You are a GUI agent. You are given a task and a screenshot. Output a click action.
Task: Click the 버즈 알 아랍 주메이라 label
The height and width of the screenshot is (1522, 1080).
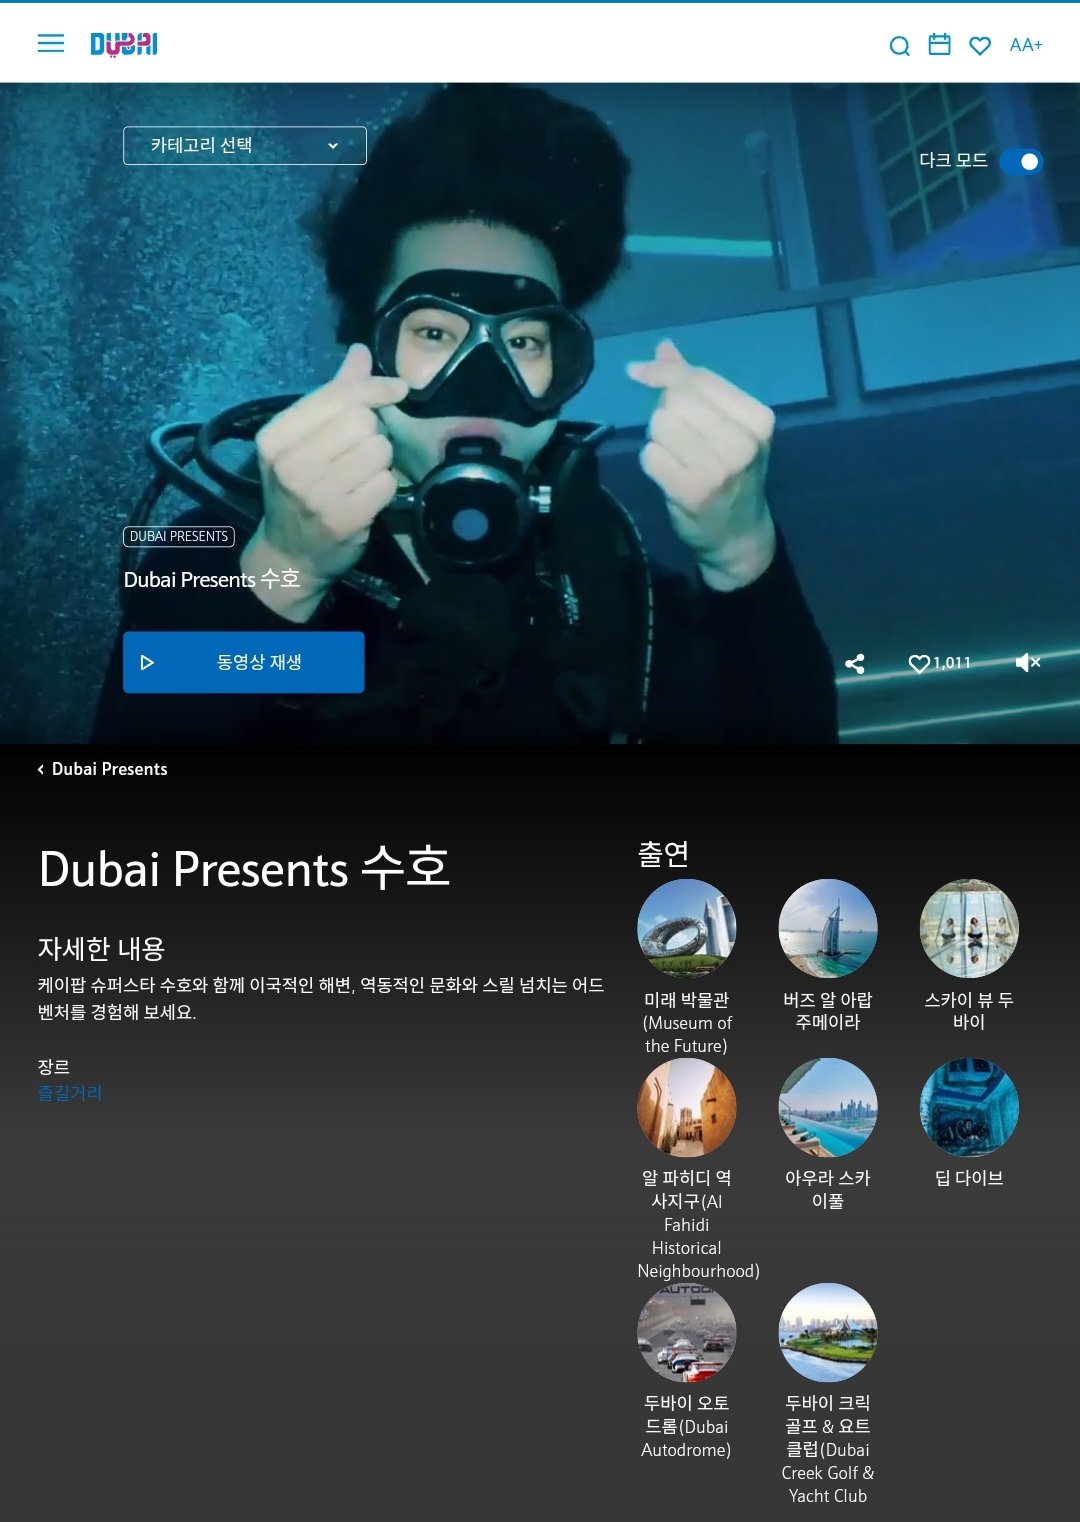tap(828, 1011)
